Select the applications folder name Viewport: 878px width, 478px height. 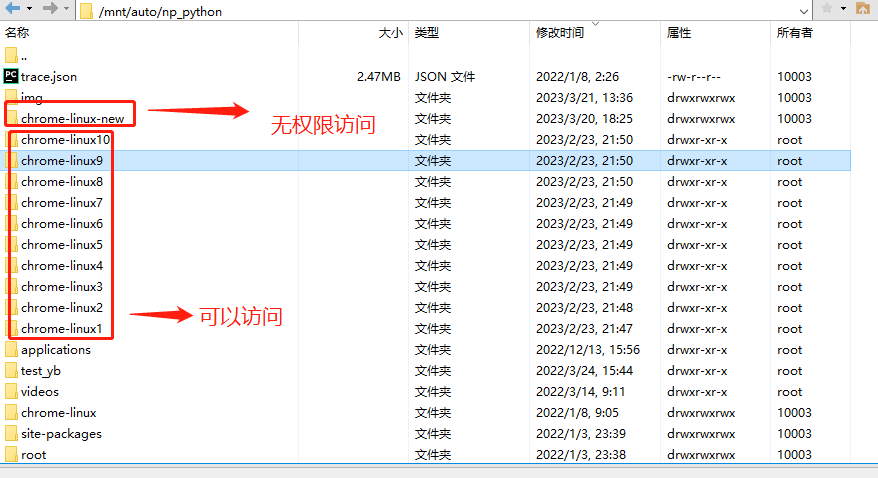point(56,350)
